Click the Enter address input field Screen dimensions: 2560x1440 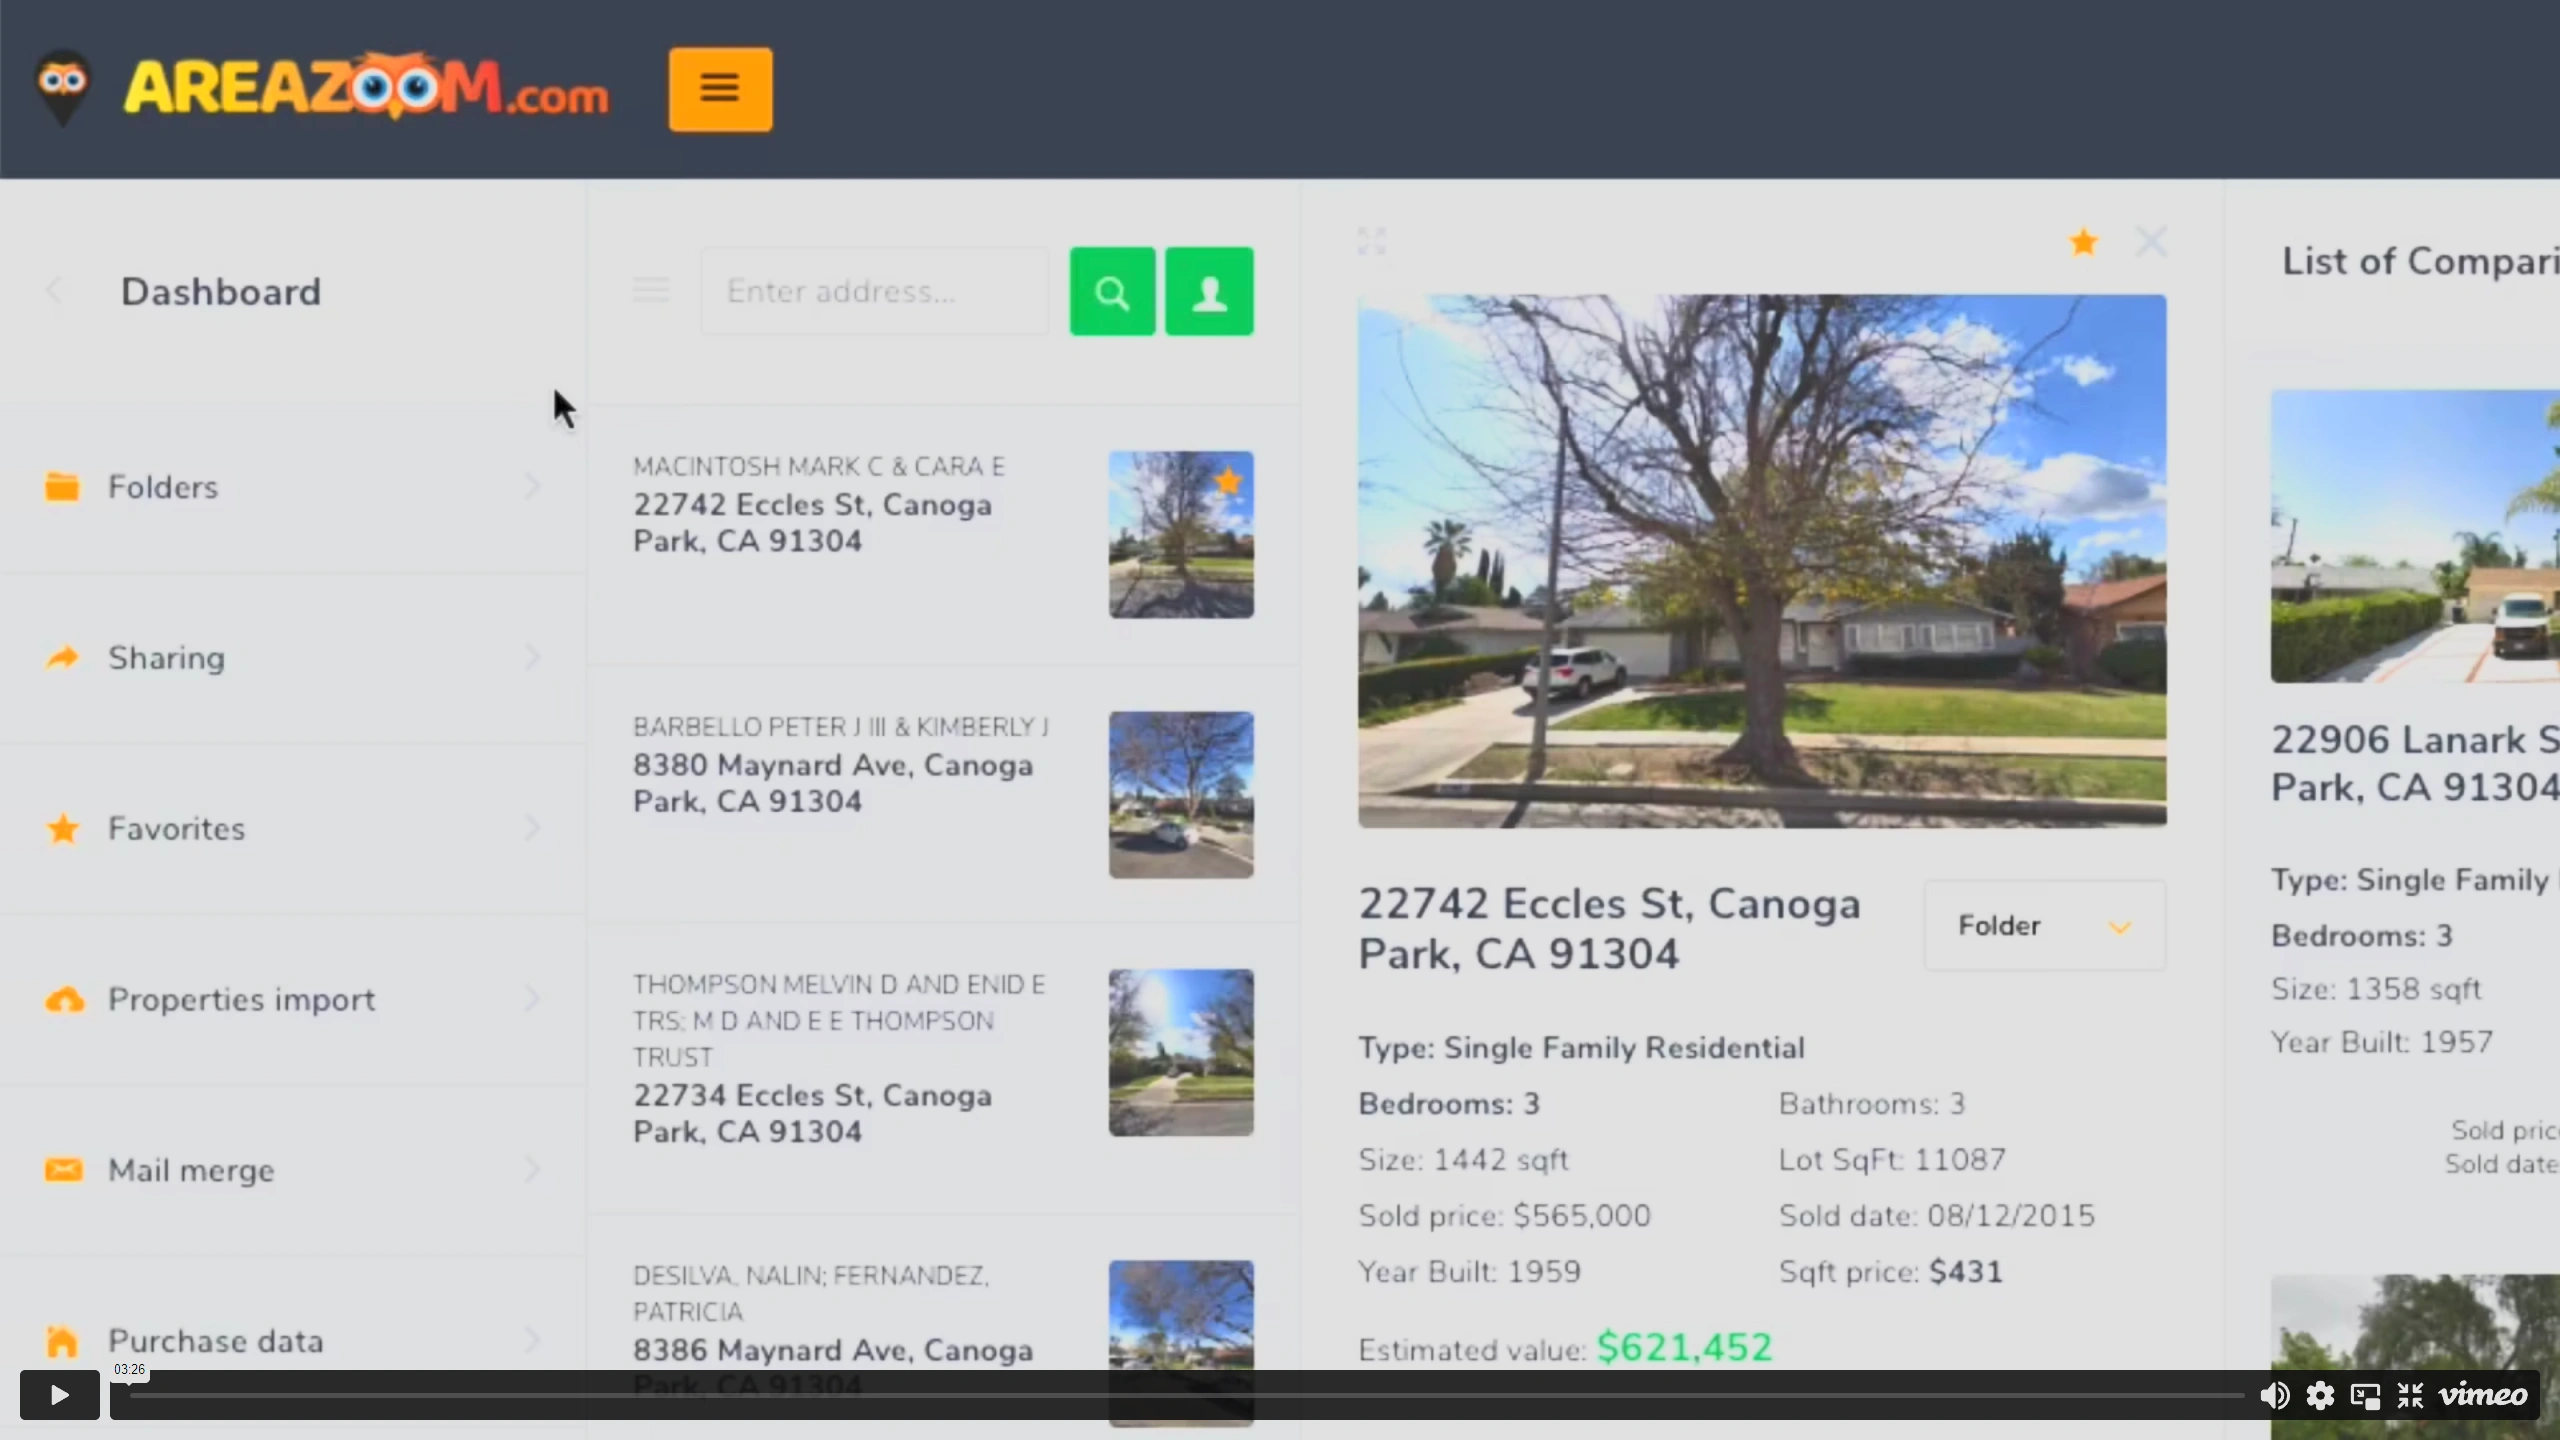point(874,291)
